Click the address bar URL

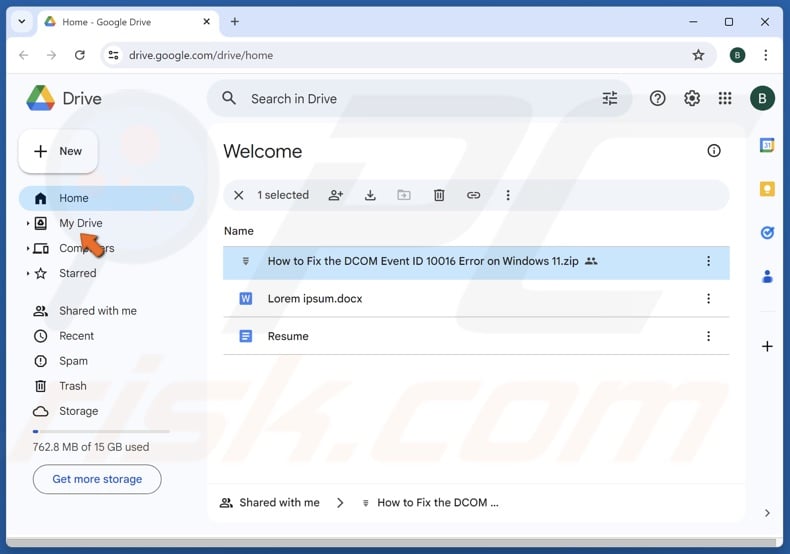201,55
